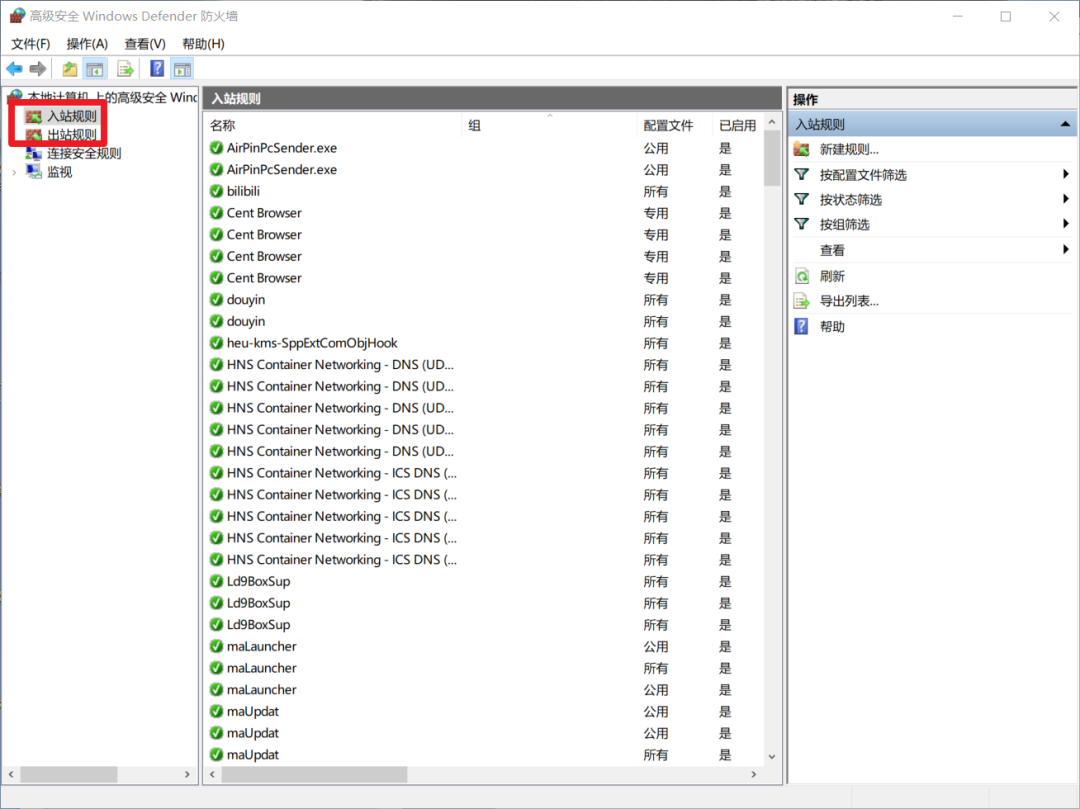Click the Export list toolbar icon
Screen dimensions: 1080x809
click(x=125, y=69)
